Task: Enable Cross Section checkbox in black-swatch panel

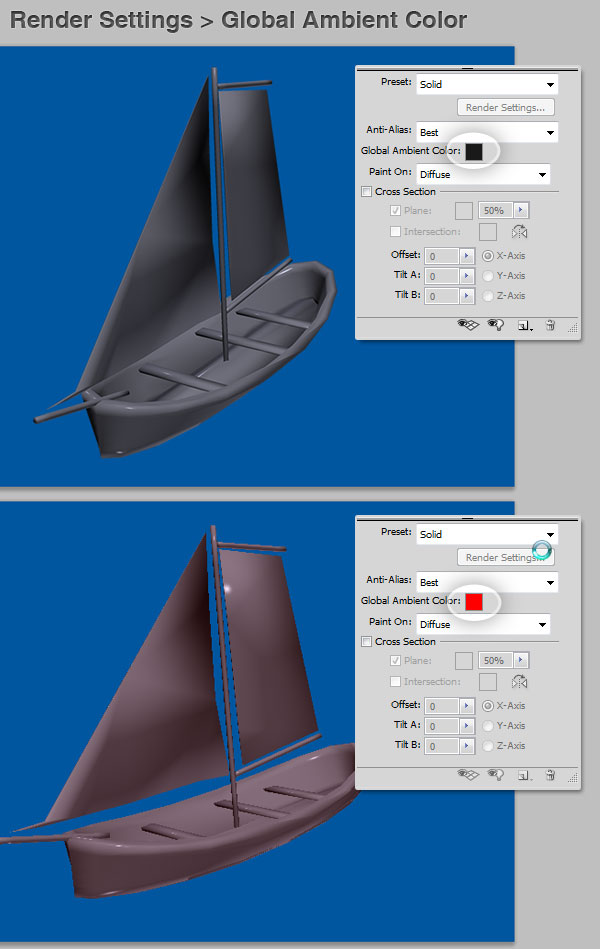Action: [366, 191]
